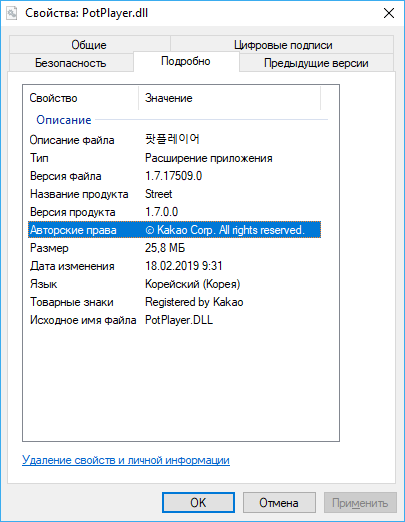Select the Версия продукта row
Image resolution: width=405 pixels, height=522 pixels.
174,212
